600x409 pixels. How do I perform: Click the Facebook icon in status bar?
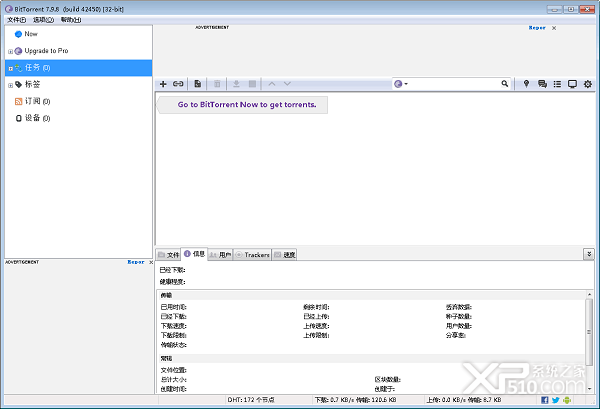click(x=545, y=400)
